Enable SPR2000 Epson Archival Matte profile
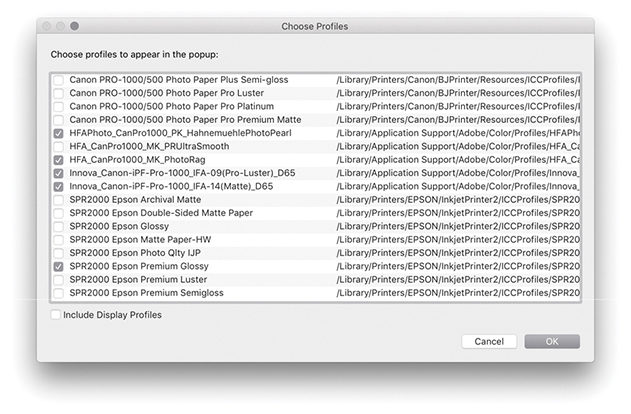 (58, 200)
